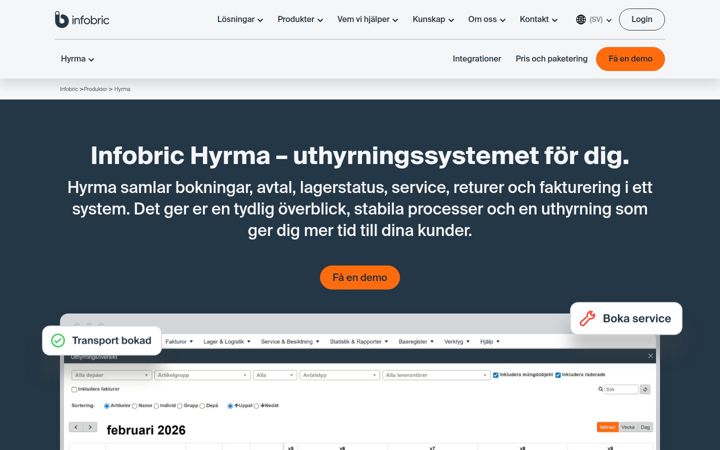Open the Vem vi hjälper dropdown
The image size is (720, 450).
pos(367,19)
